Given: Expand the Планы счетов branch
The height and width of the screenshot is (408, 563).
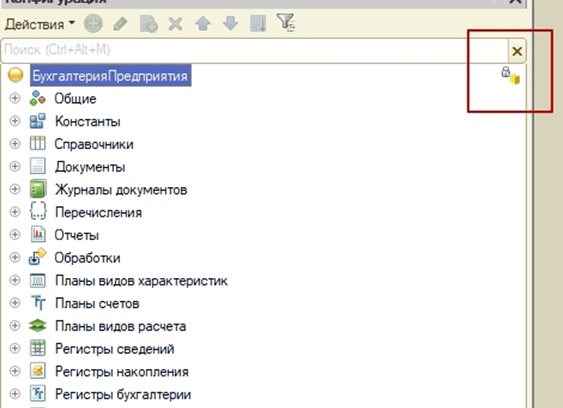Looking at the screenshot, I should tap(15, 302).
